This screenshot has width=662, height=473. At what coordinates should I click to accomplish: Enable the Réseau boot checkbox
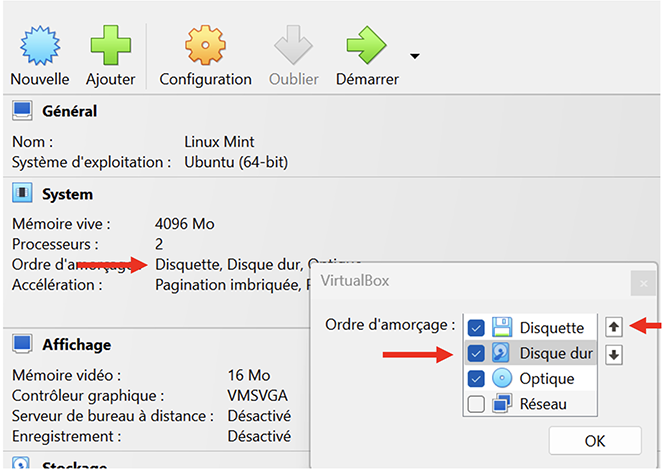pos(476,404)
